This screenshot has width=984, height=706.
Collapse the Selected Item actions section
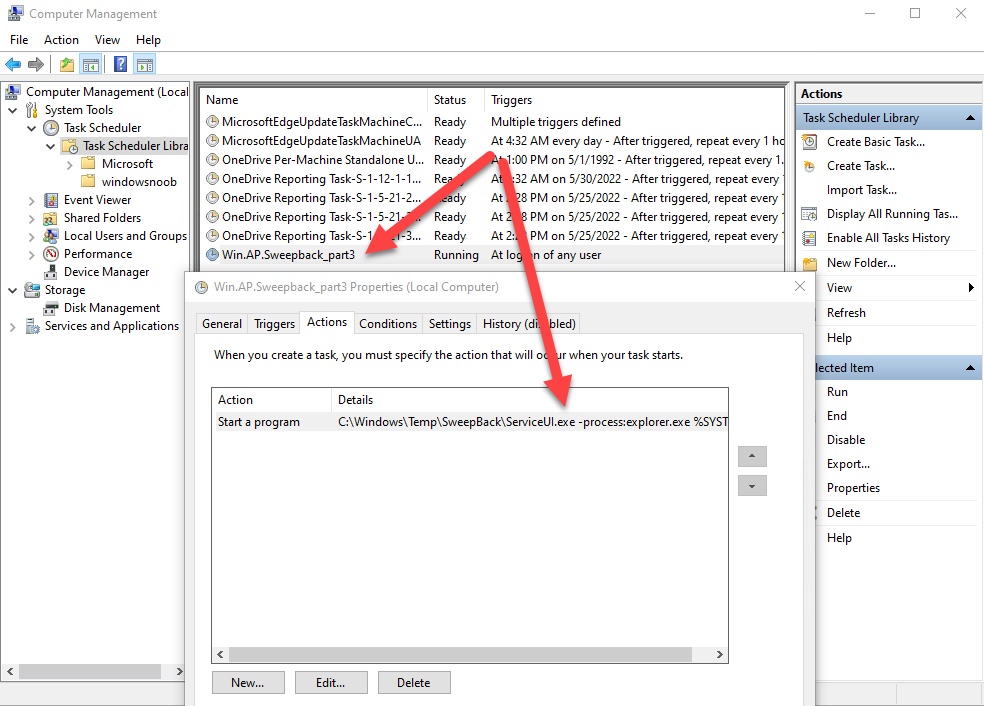(970, 368)
